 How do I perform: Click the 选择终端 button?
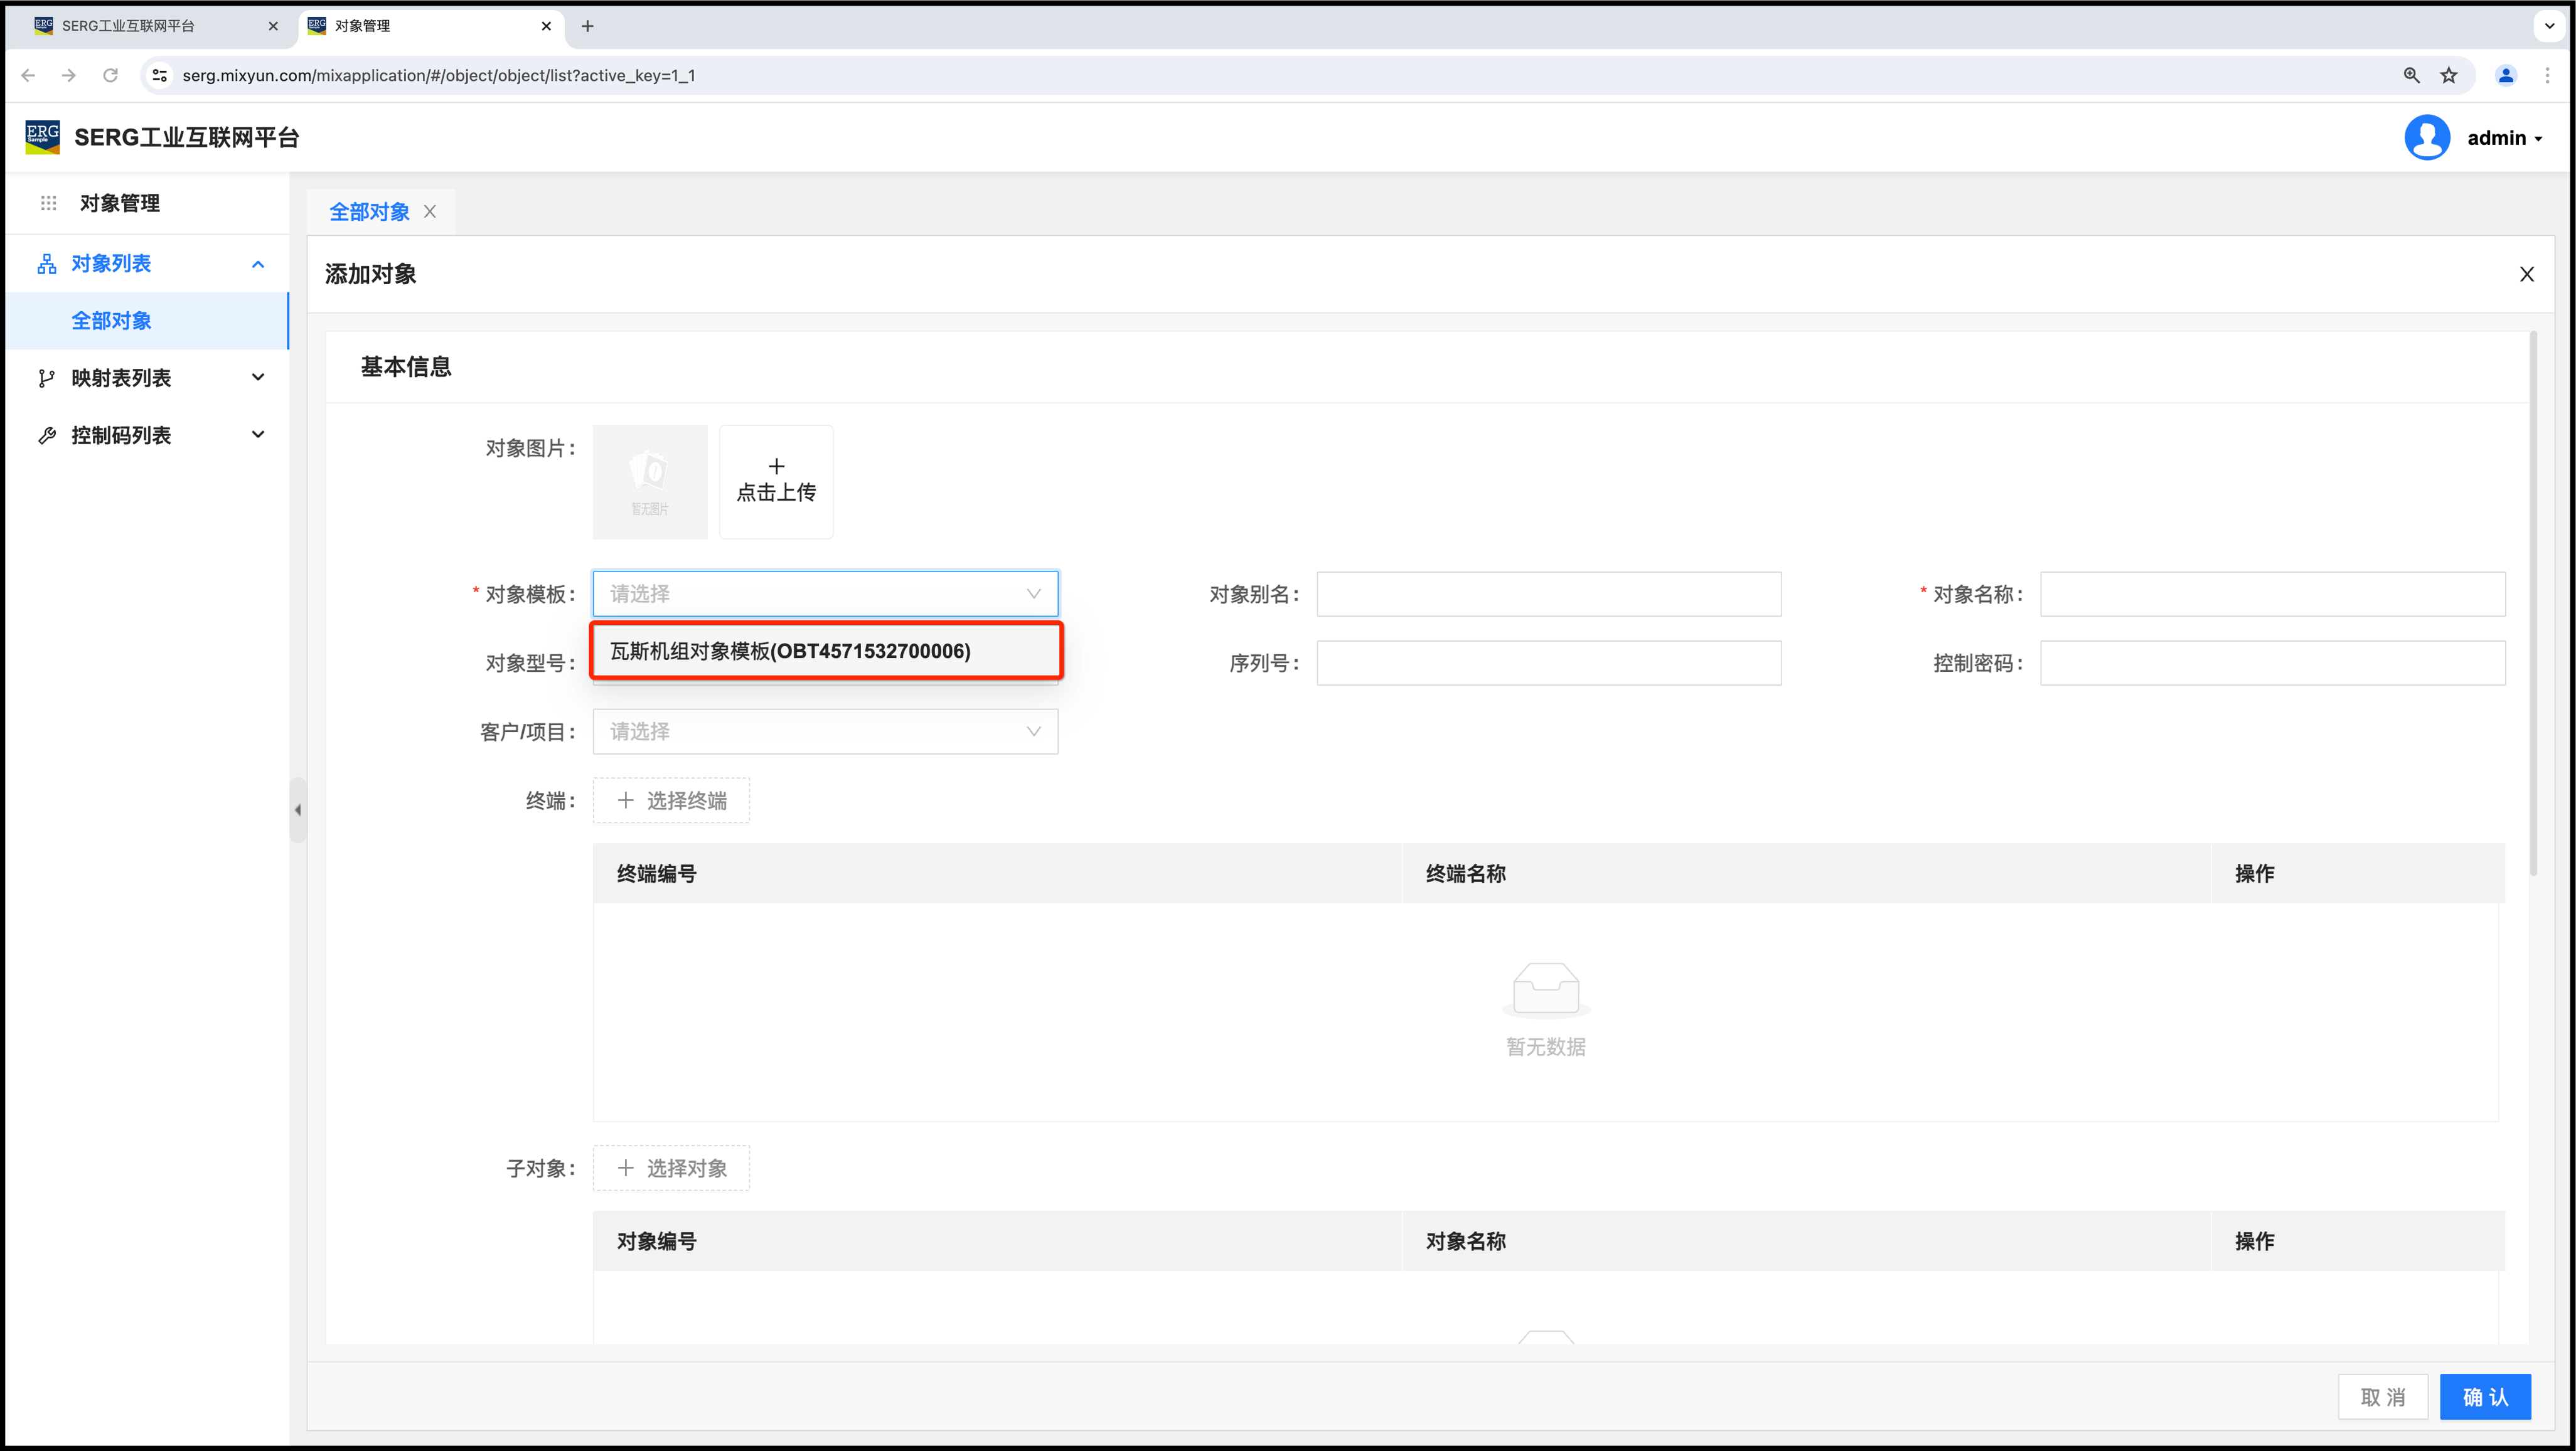point(671,801)
